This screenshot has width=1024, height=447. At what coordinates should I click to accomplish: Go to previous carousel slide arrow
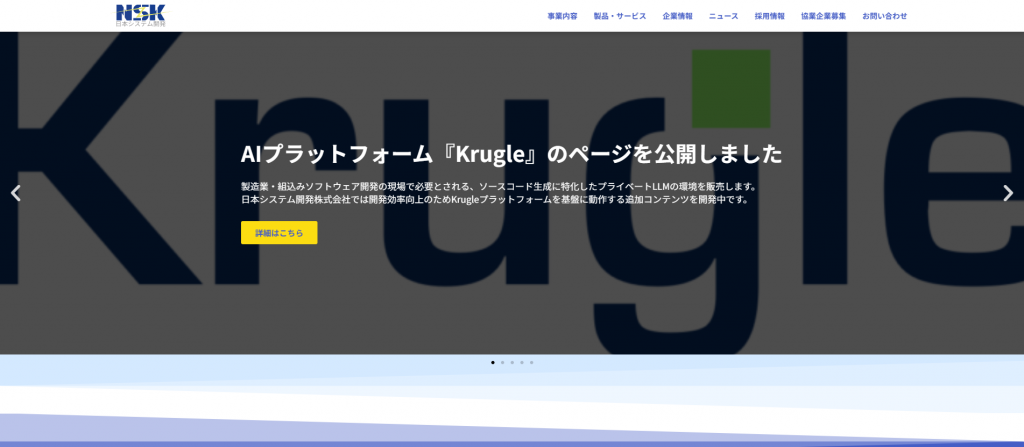point(16,193)
